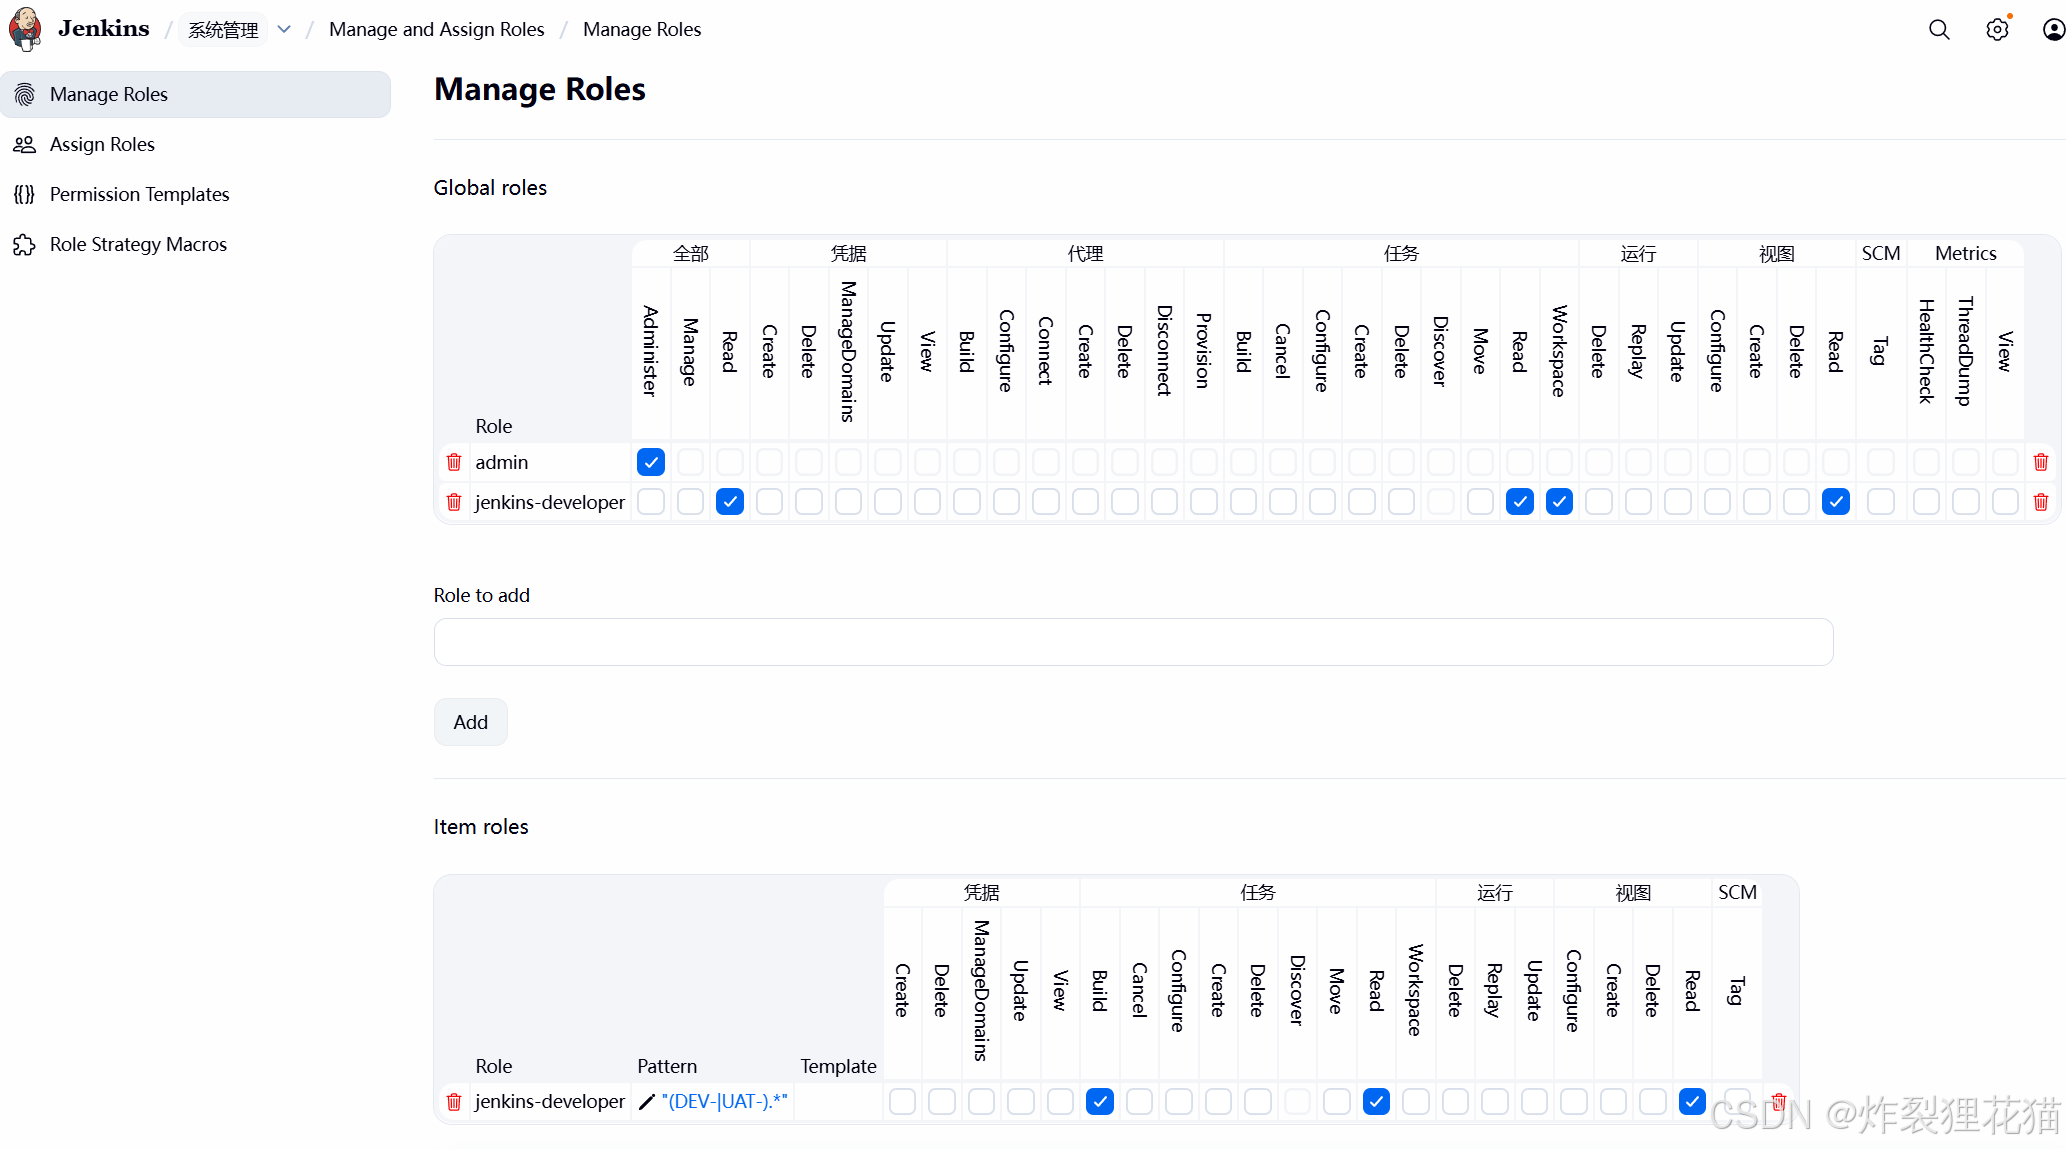Uncheck the Build checkbox in Item roles

[1100, 1102]
